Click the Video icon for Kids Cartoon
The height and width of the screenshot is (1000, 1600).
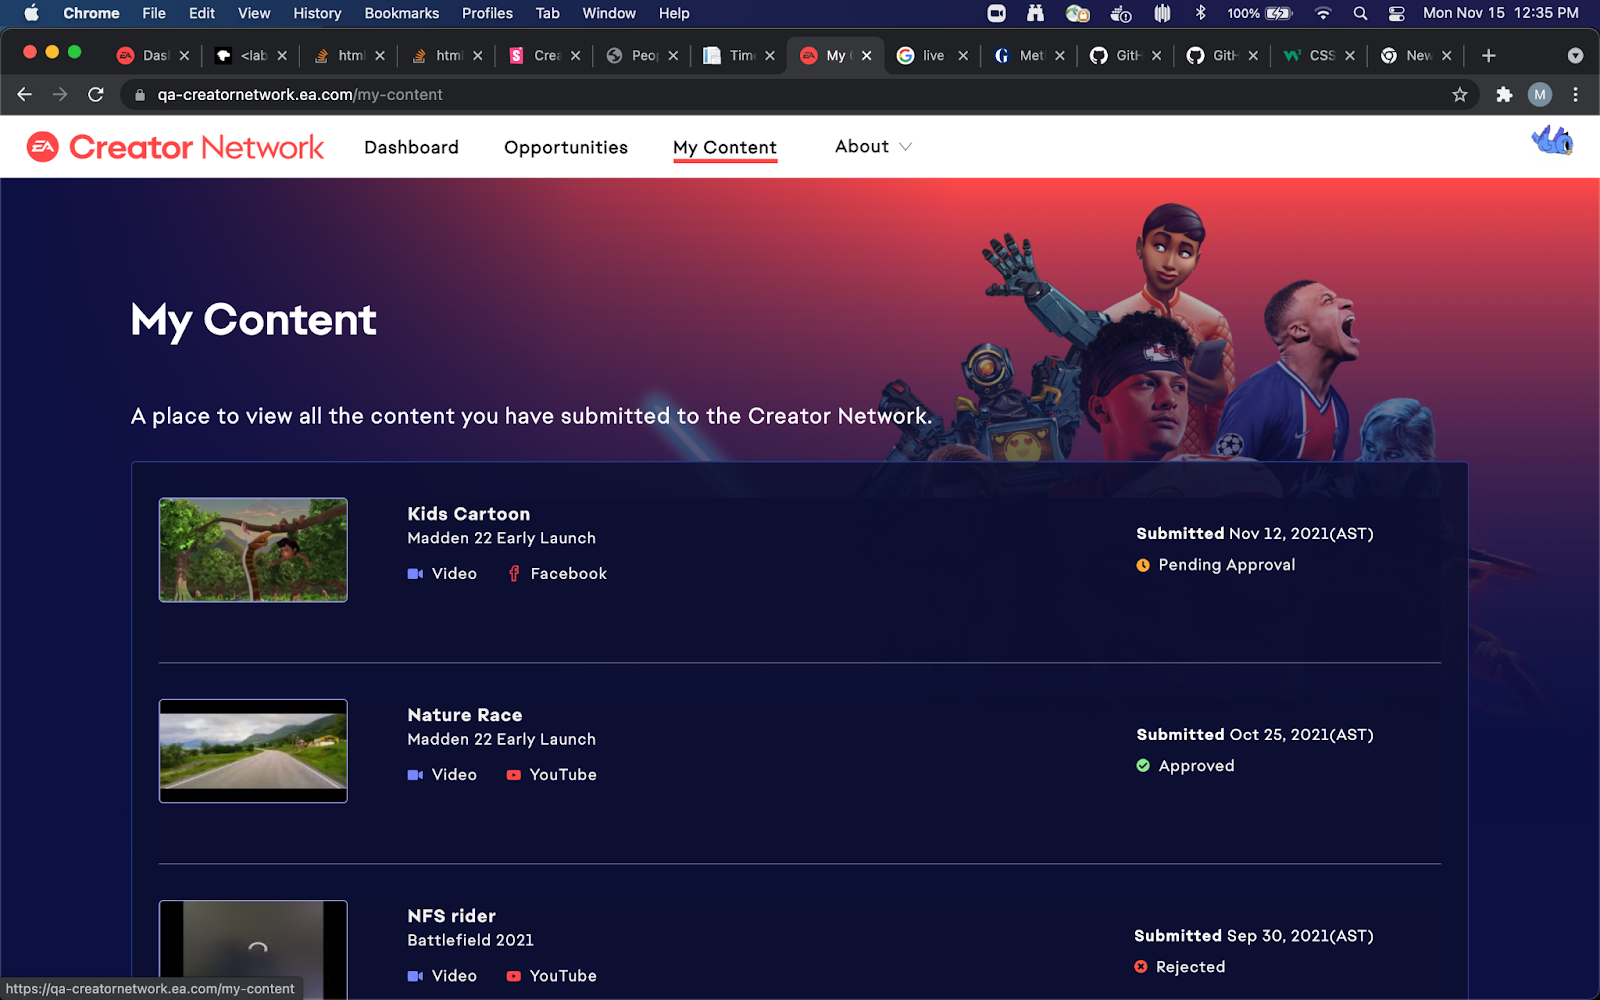(x=415, y=574)
